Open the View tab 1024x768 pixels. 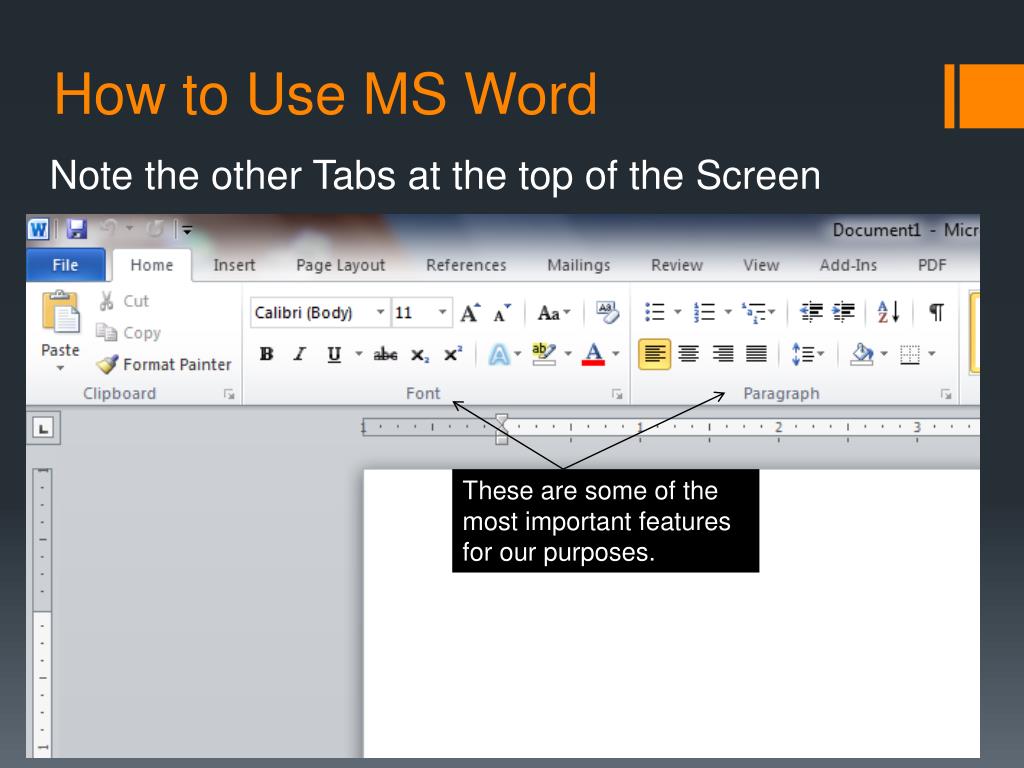[x=761, y=265]
